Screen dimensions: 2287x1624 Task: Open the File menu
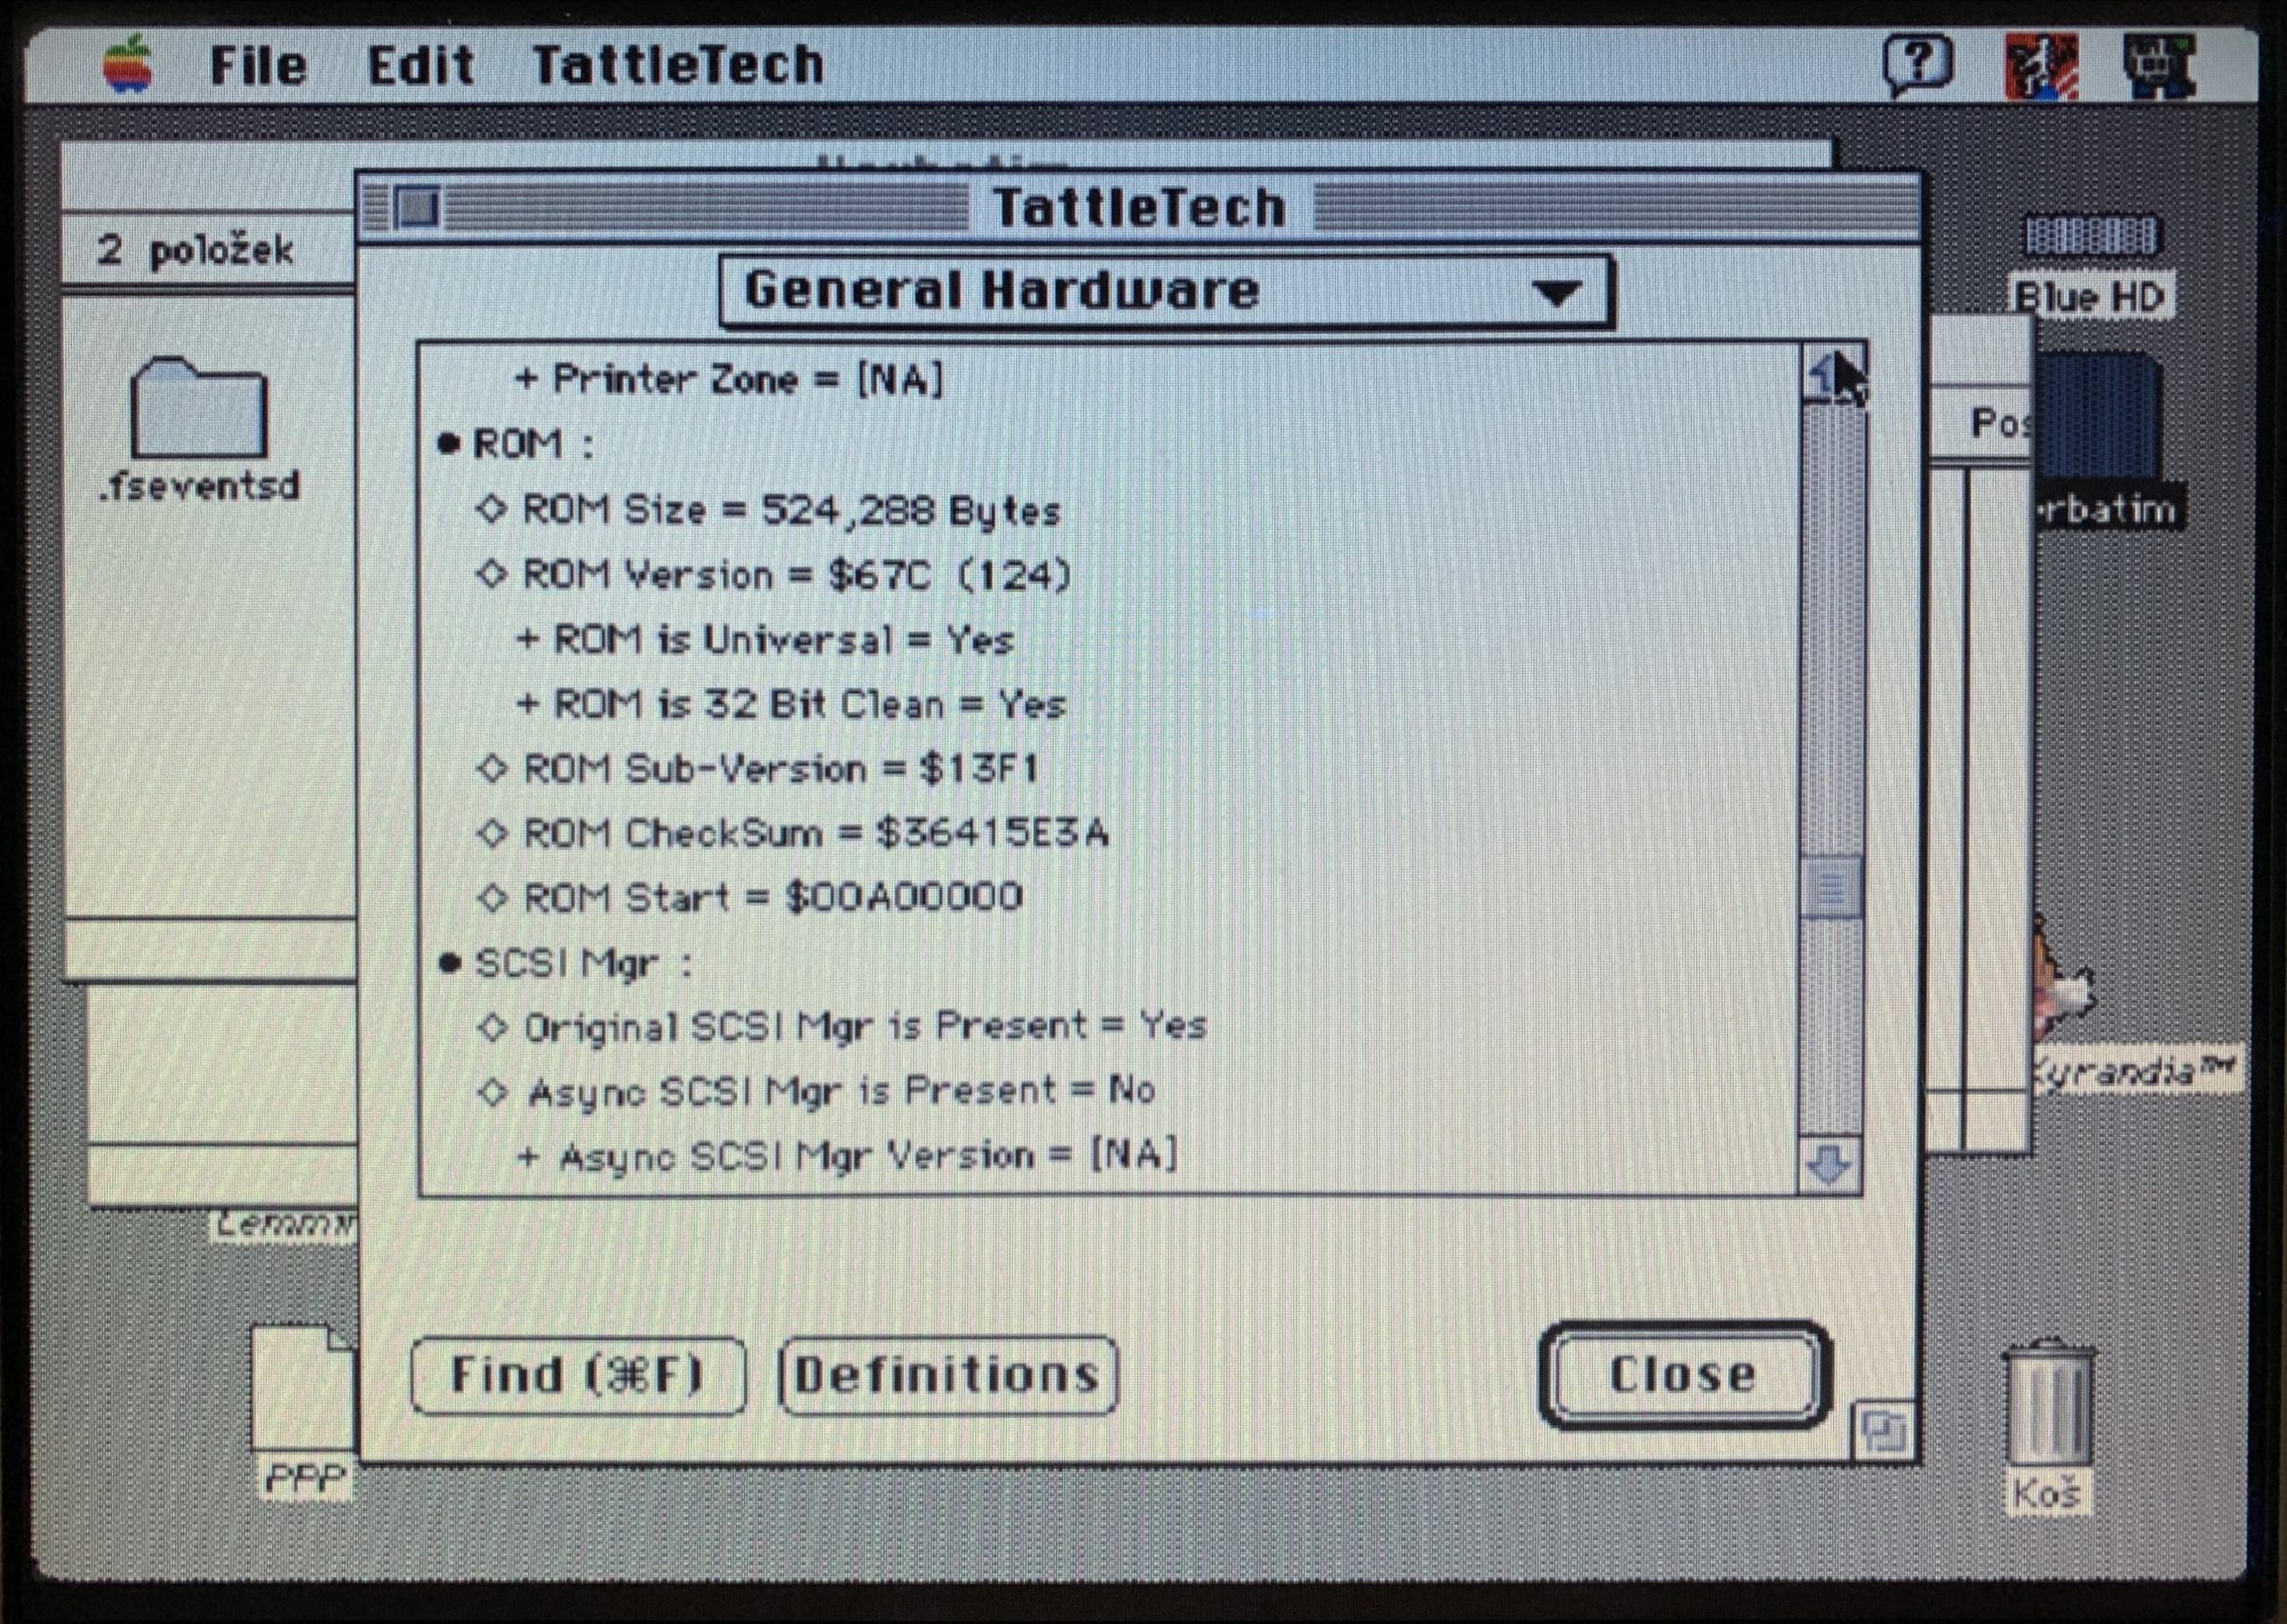click(x=258, y=66)
